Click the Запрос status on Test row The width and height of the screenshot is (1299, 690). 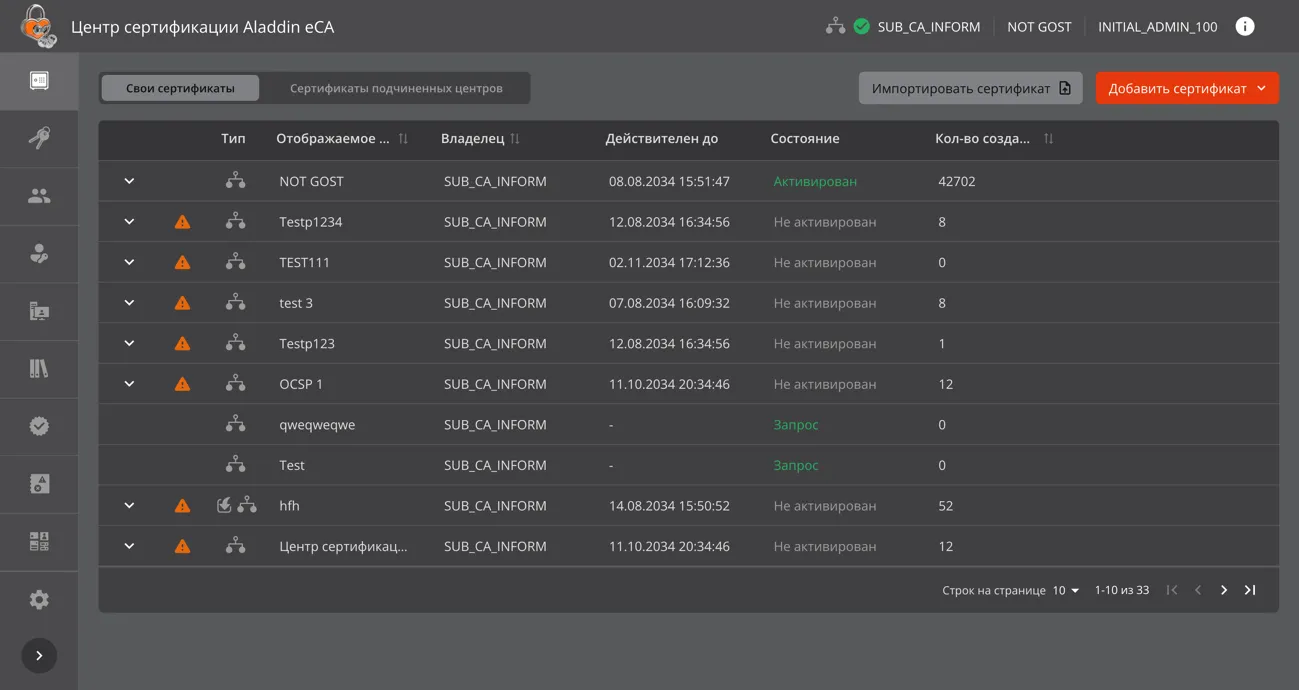click(796, 465)
